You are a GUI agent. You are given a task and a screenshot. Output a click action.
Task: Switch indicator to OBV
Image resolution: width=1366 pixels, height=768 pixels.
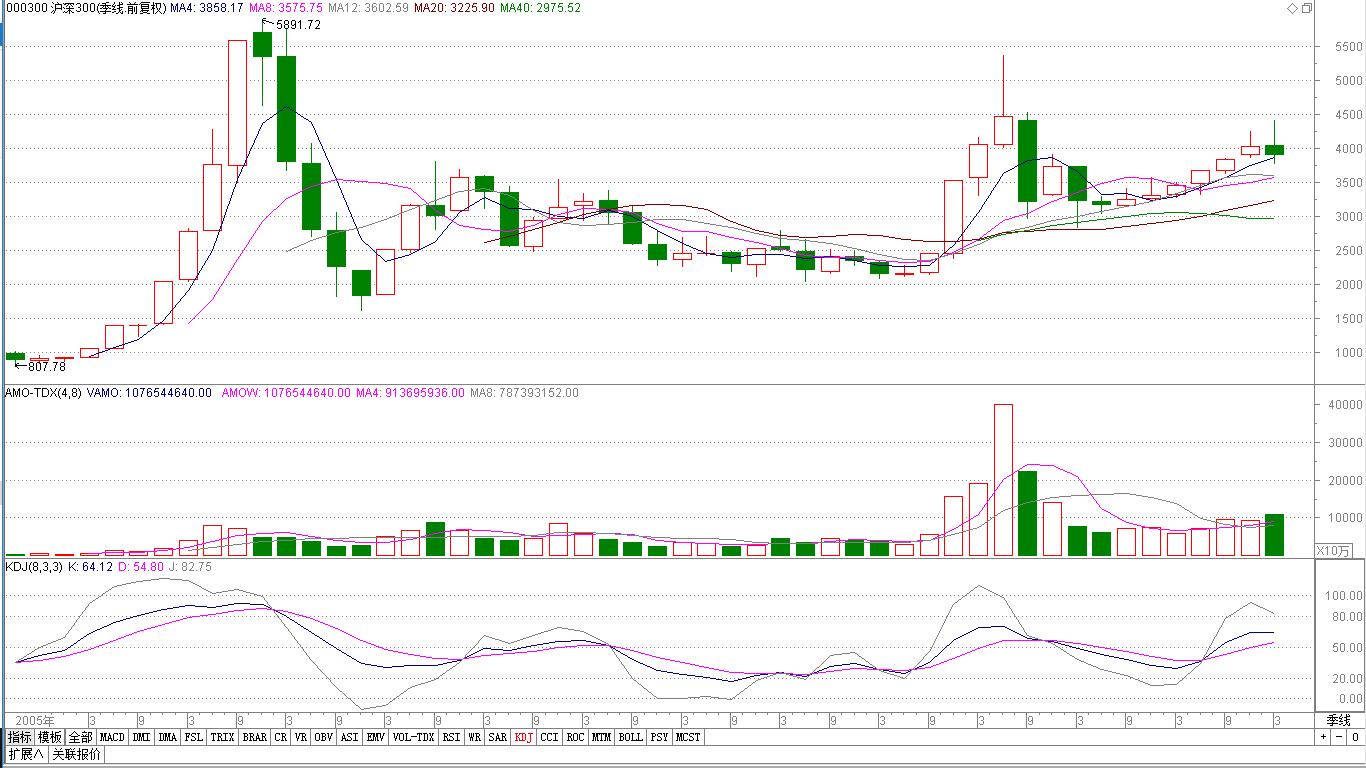324,737
